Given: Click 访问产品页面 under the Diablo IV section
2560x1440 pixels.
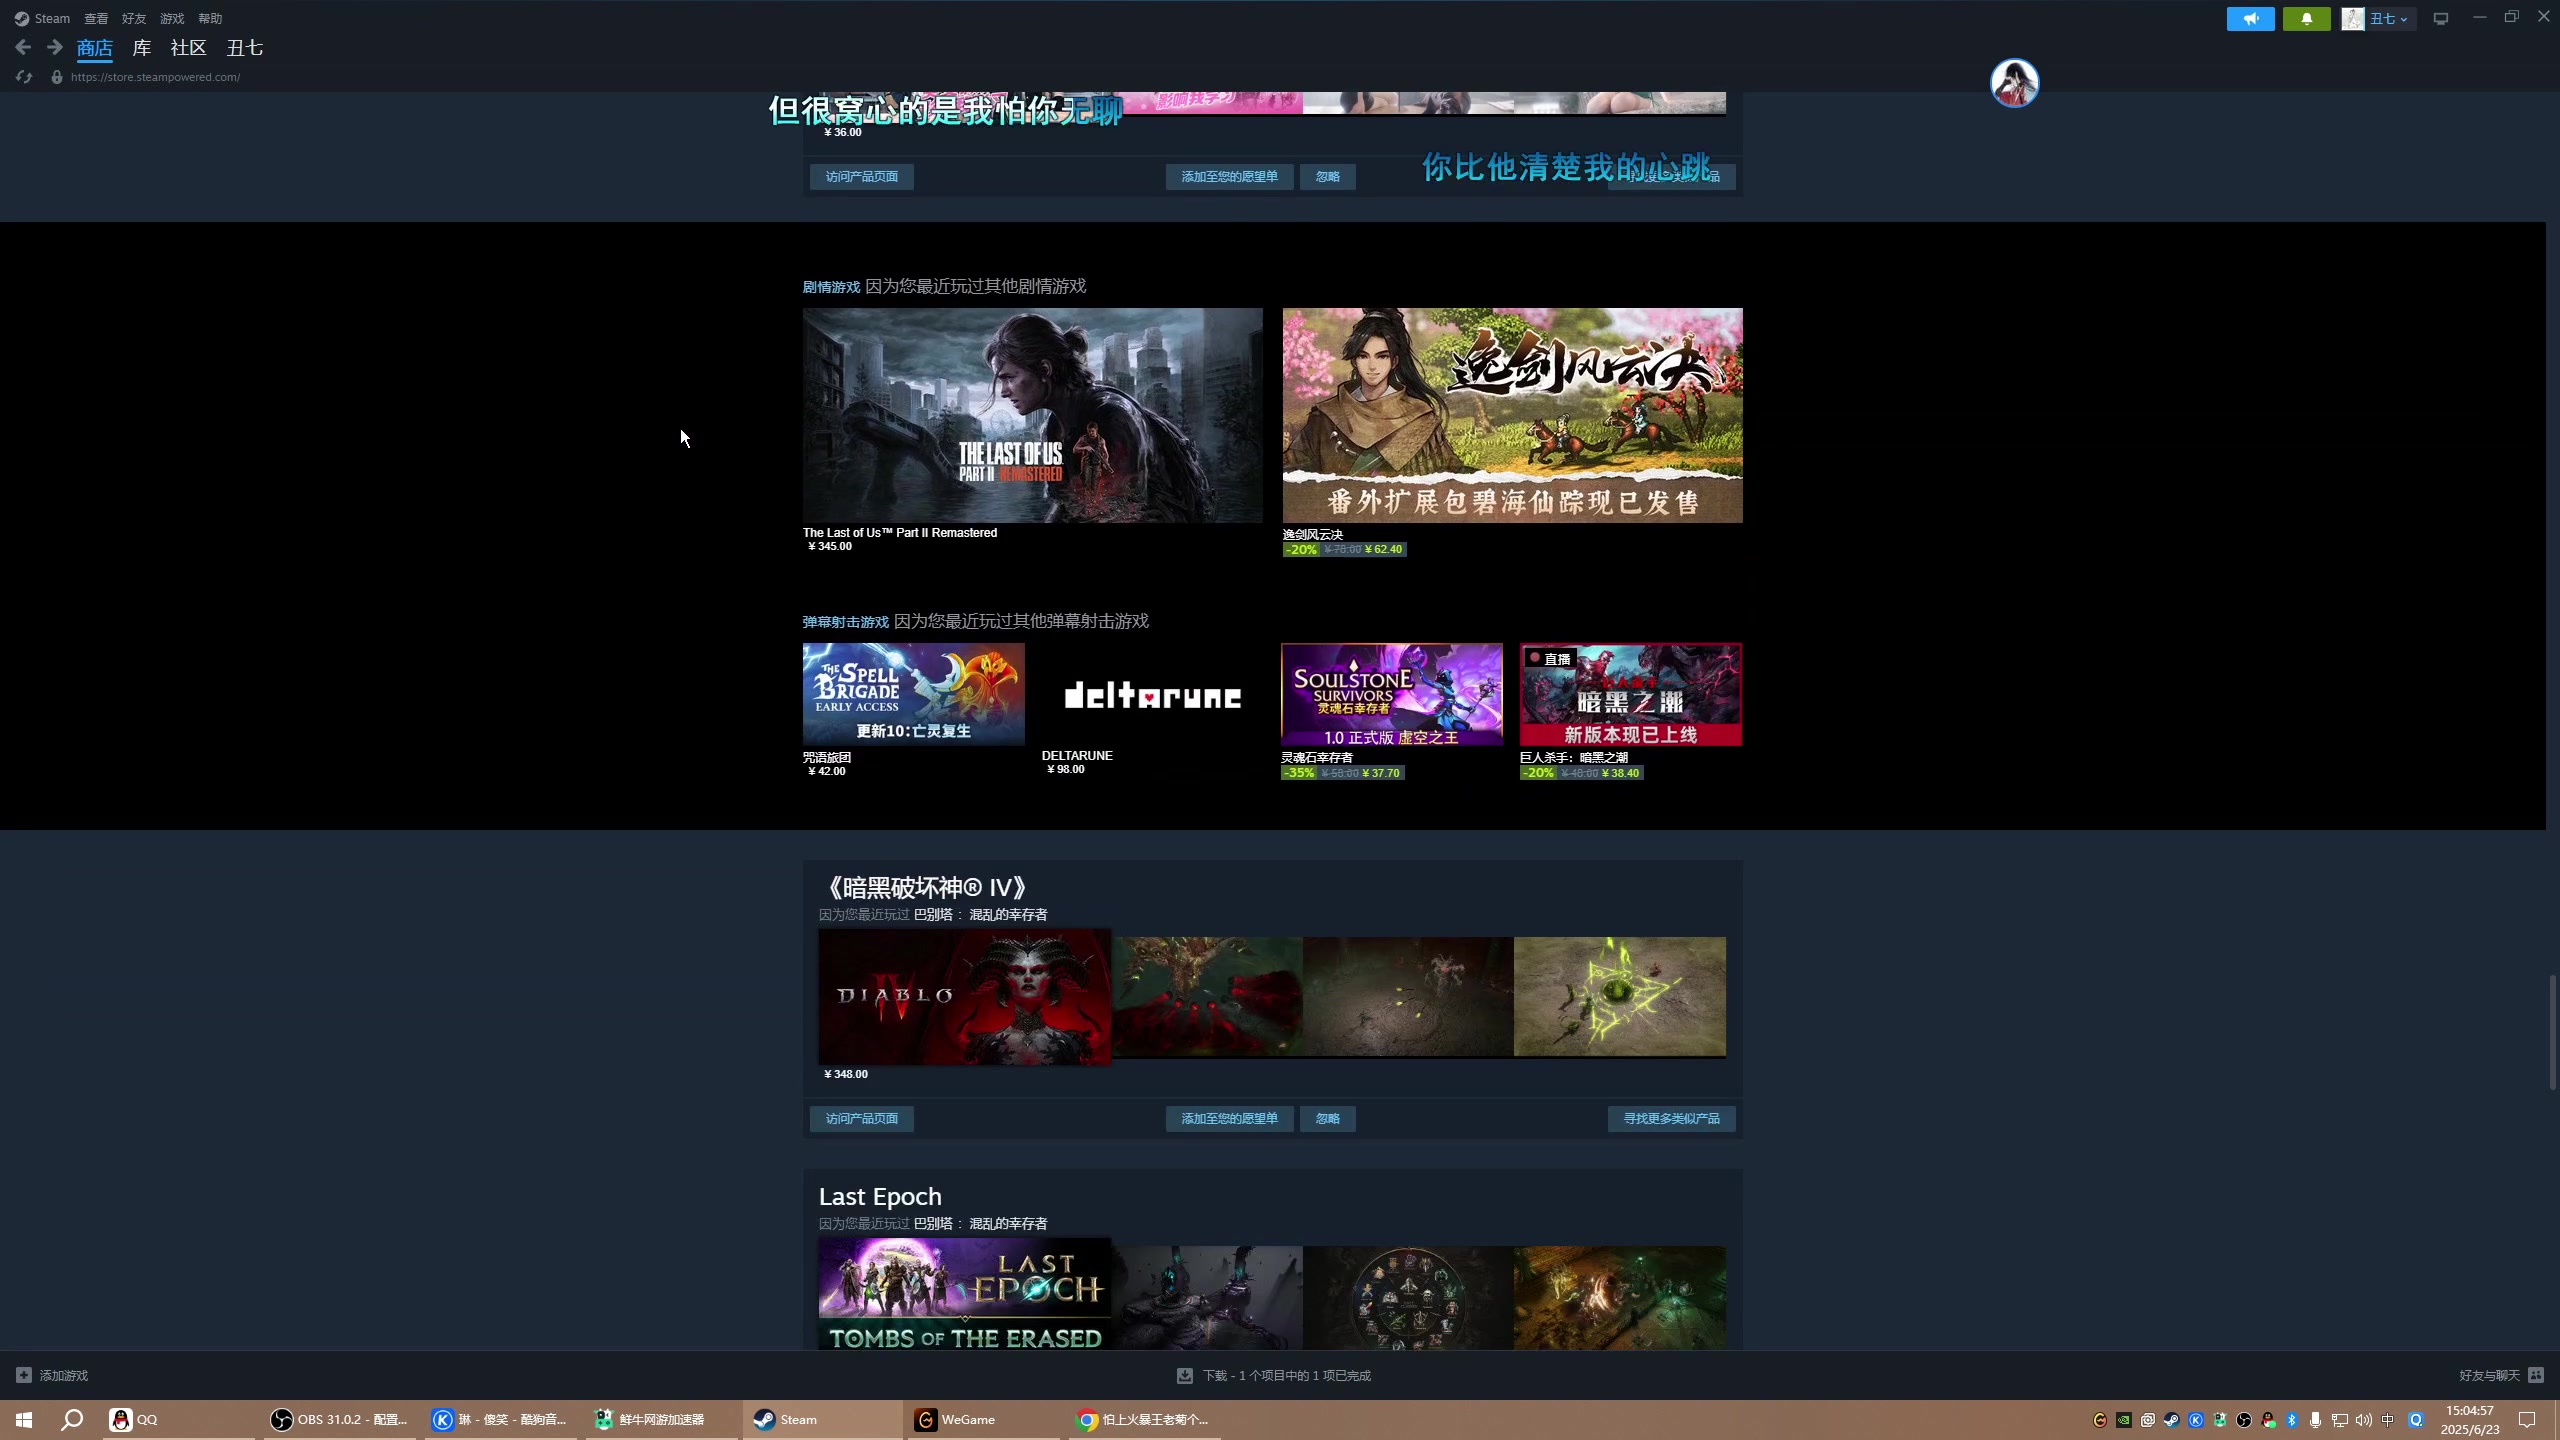Looking at the screenshot, I should 861,1118.
